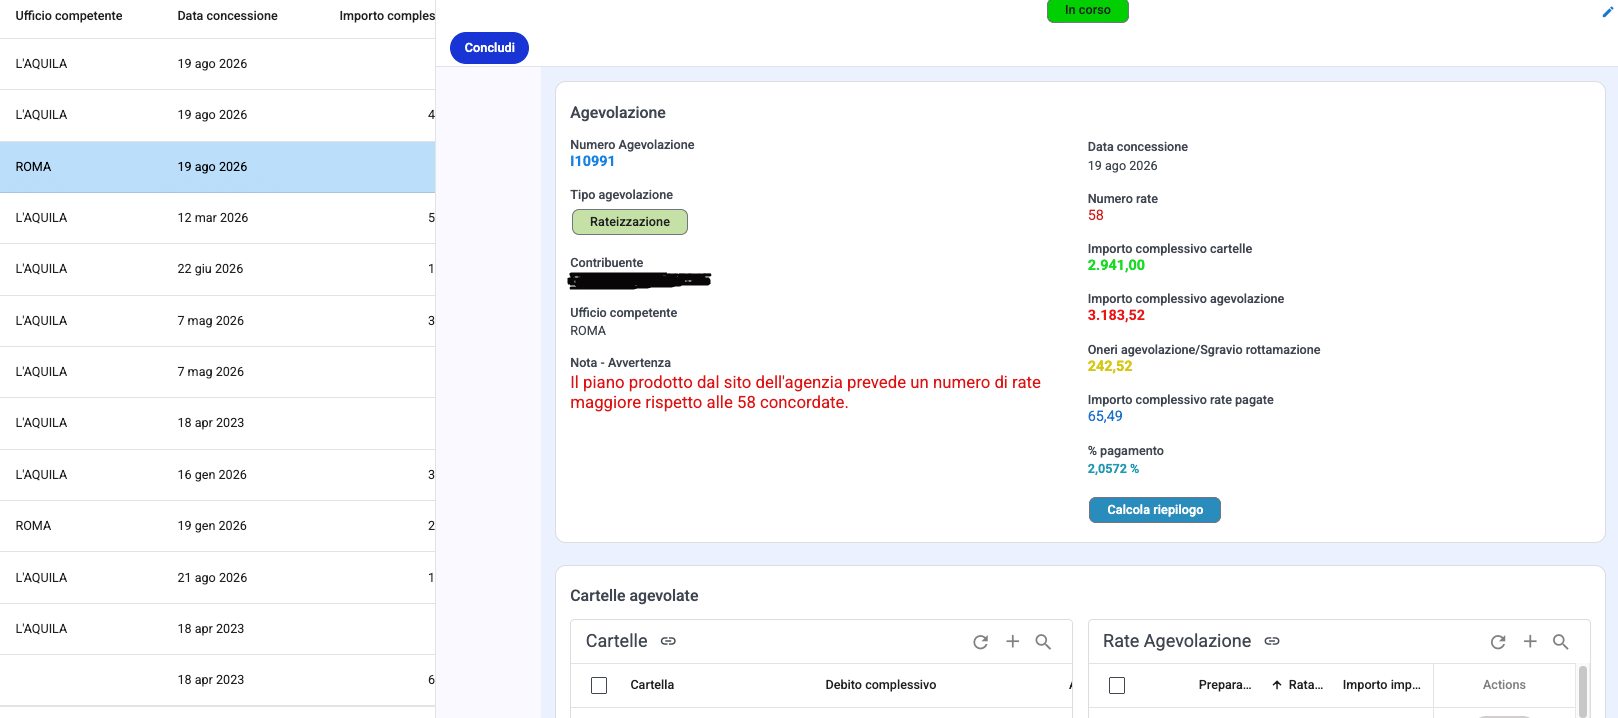Click the Cartella column header
This screenshot has width=1618, height=718.
point(652,685)
